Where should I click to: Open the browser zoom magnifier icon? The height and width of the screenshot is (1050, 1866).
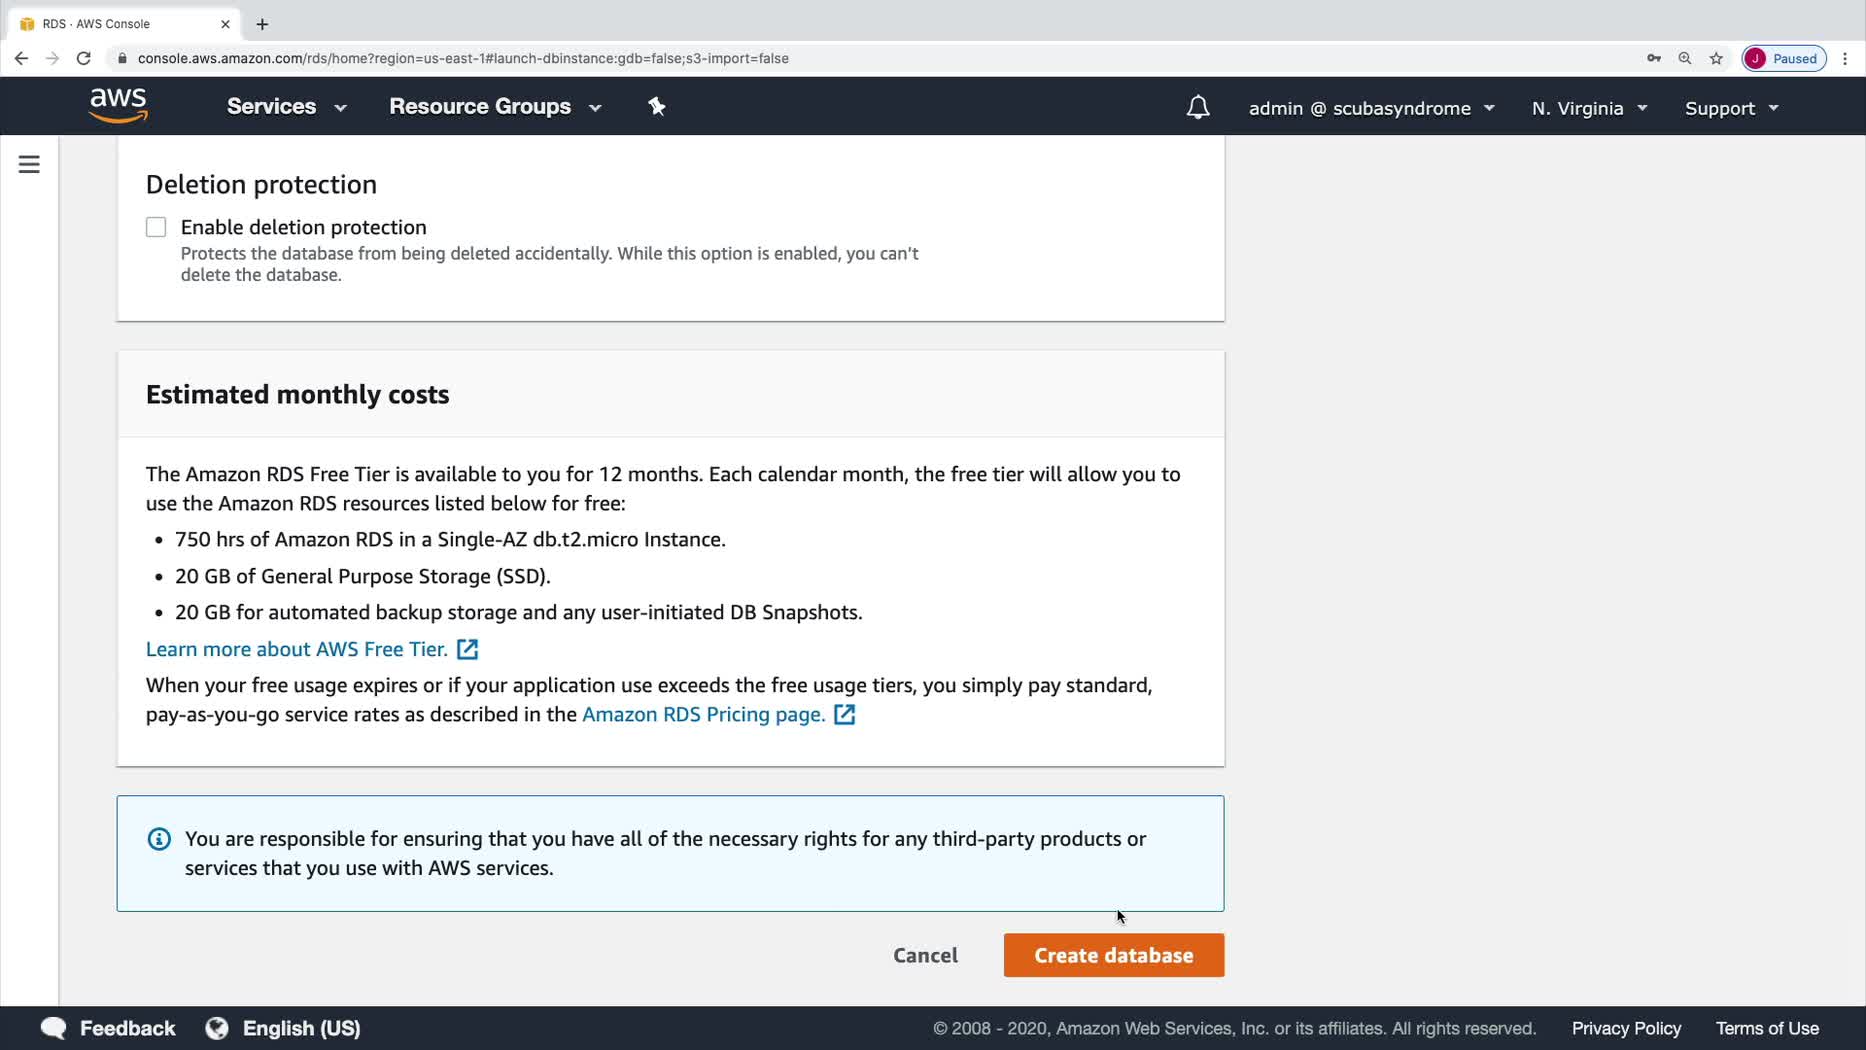[1684, 58]
